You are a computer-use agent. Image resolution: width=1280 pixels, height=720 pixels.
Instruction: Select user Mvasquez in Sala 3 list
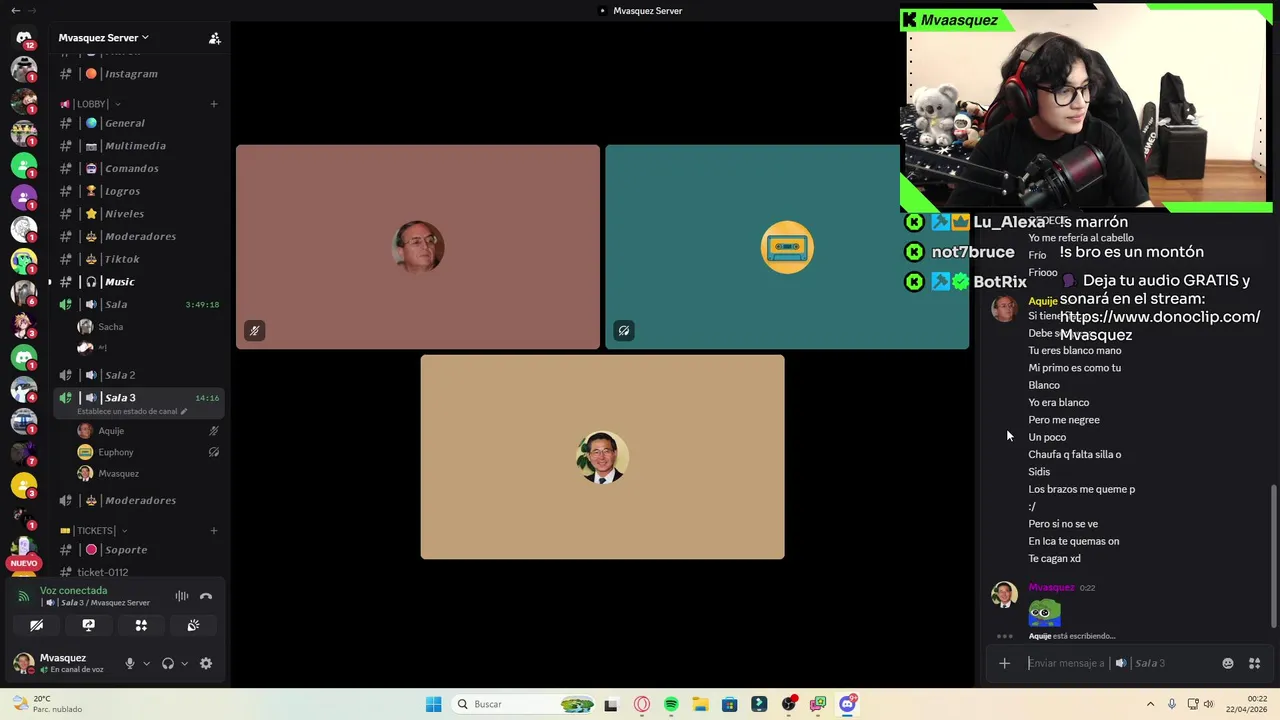(x=118, y=474)
